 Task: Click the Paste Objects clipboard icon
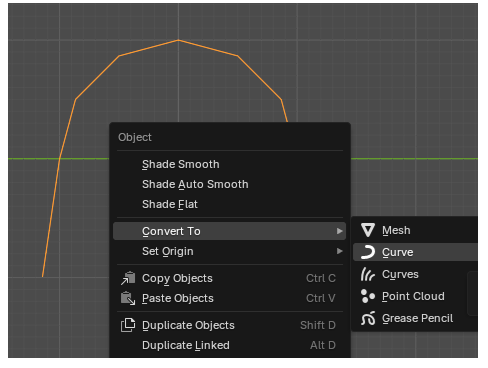point(128,298)
